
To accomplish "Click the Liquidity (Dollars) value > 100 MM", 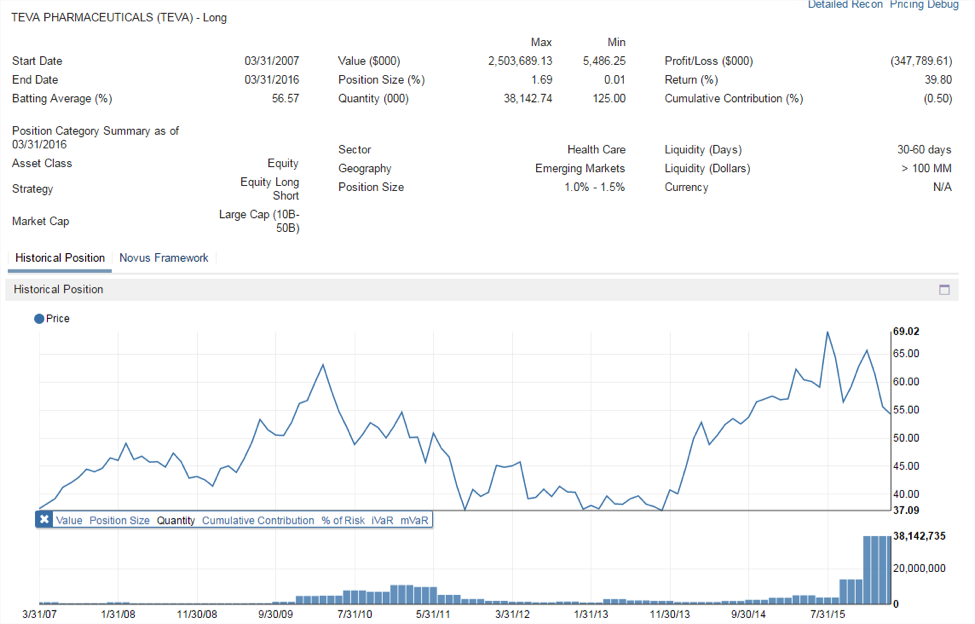I will click(x=926, y=168).
